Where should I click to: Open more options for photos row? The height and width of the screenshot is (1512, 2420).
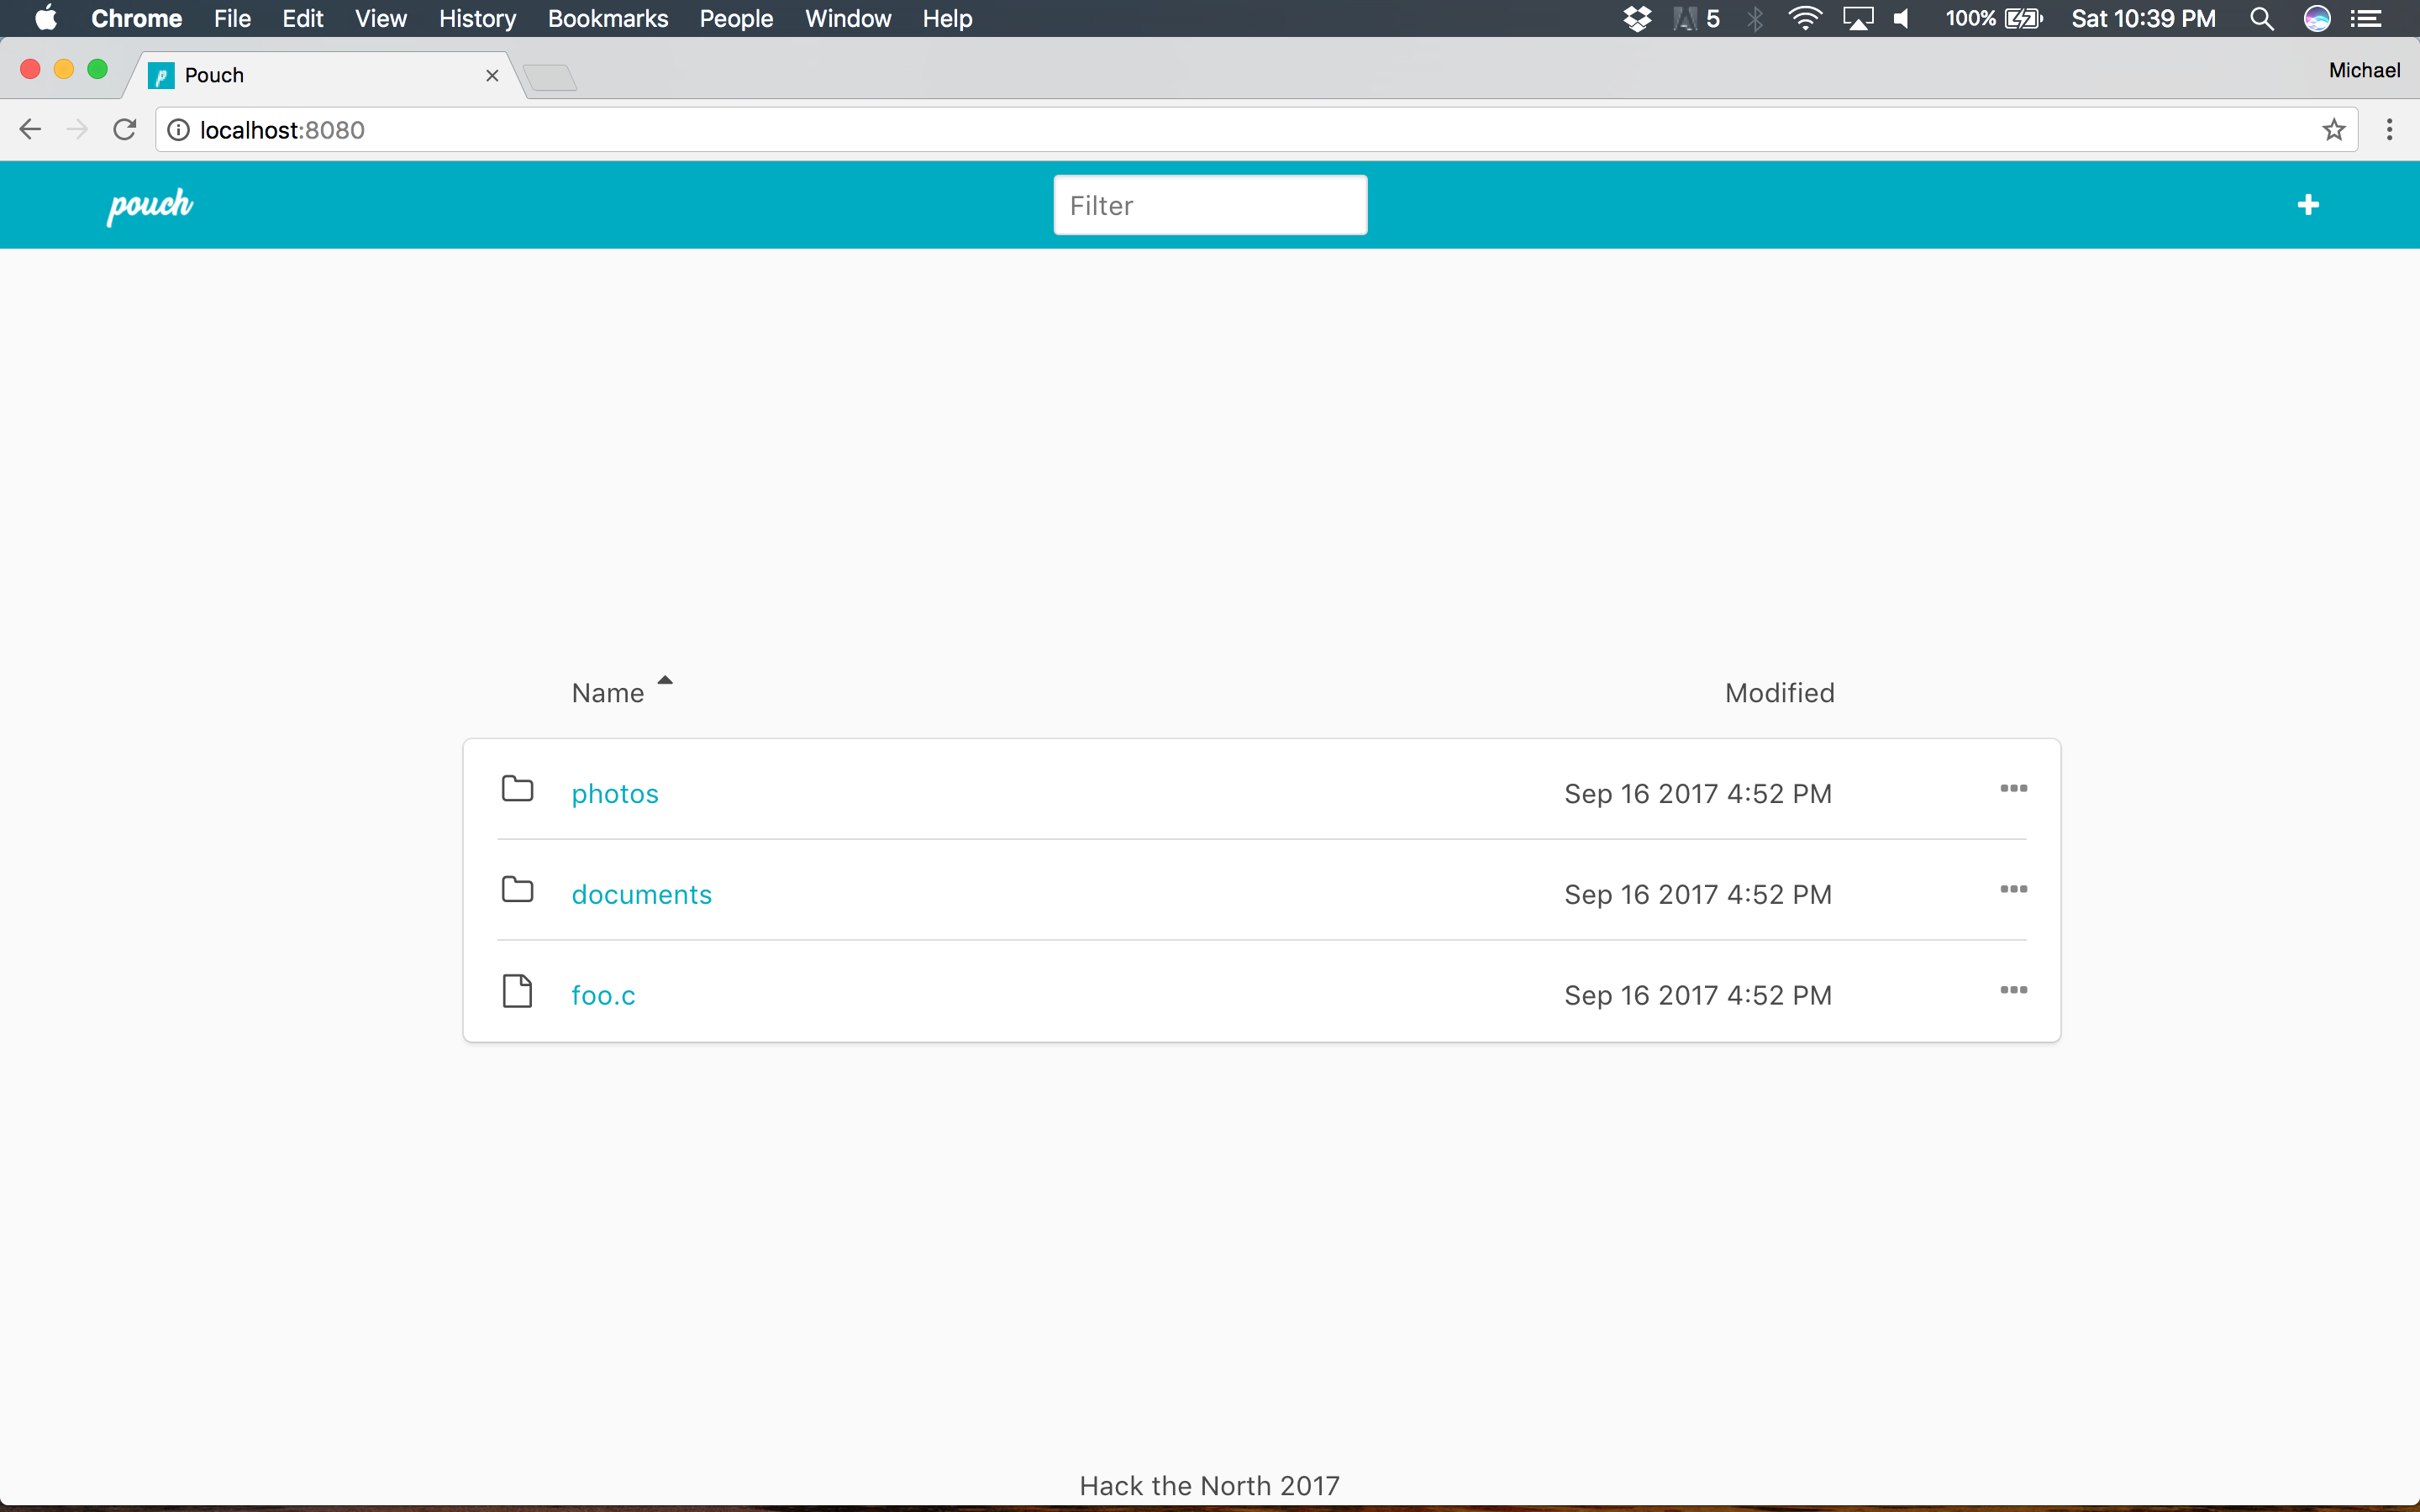click(x=2013, y=789)
